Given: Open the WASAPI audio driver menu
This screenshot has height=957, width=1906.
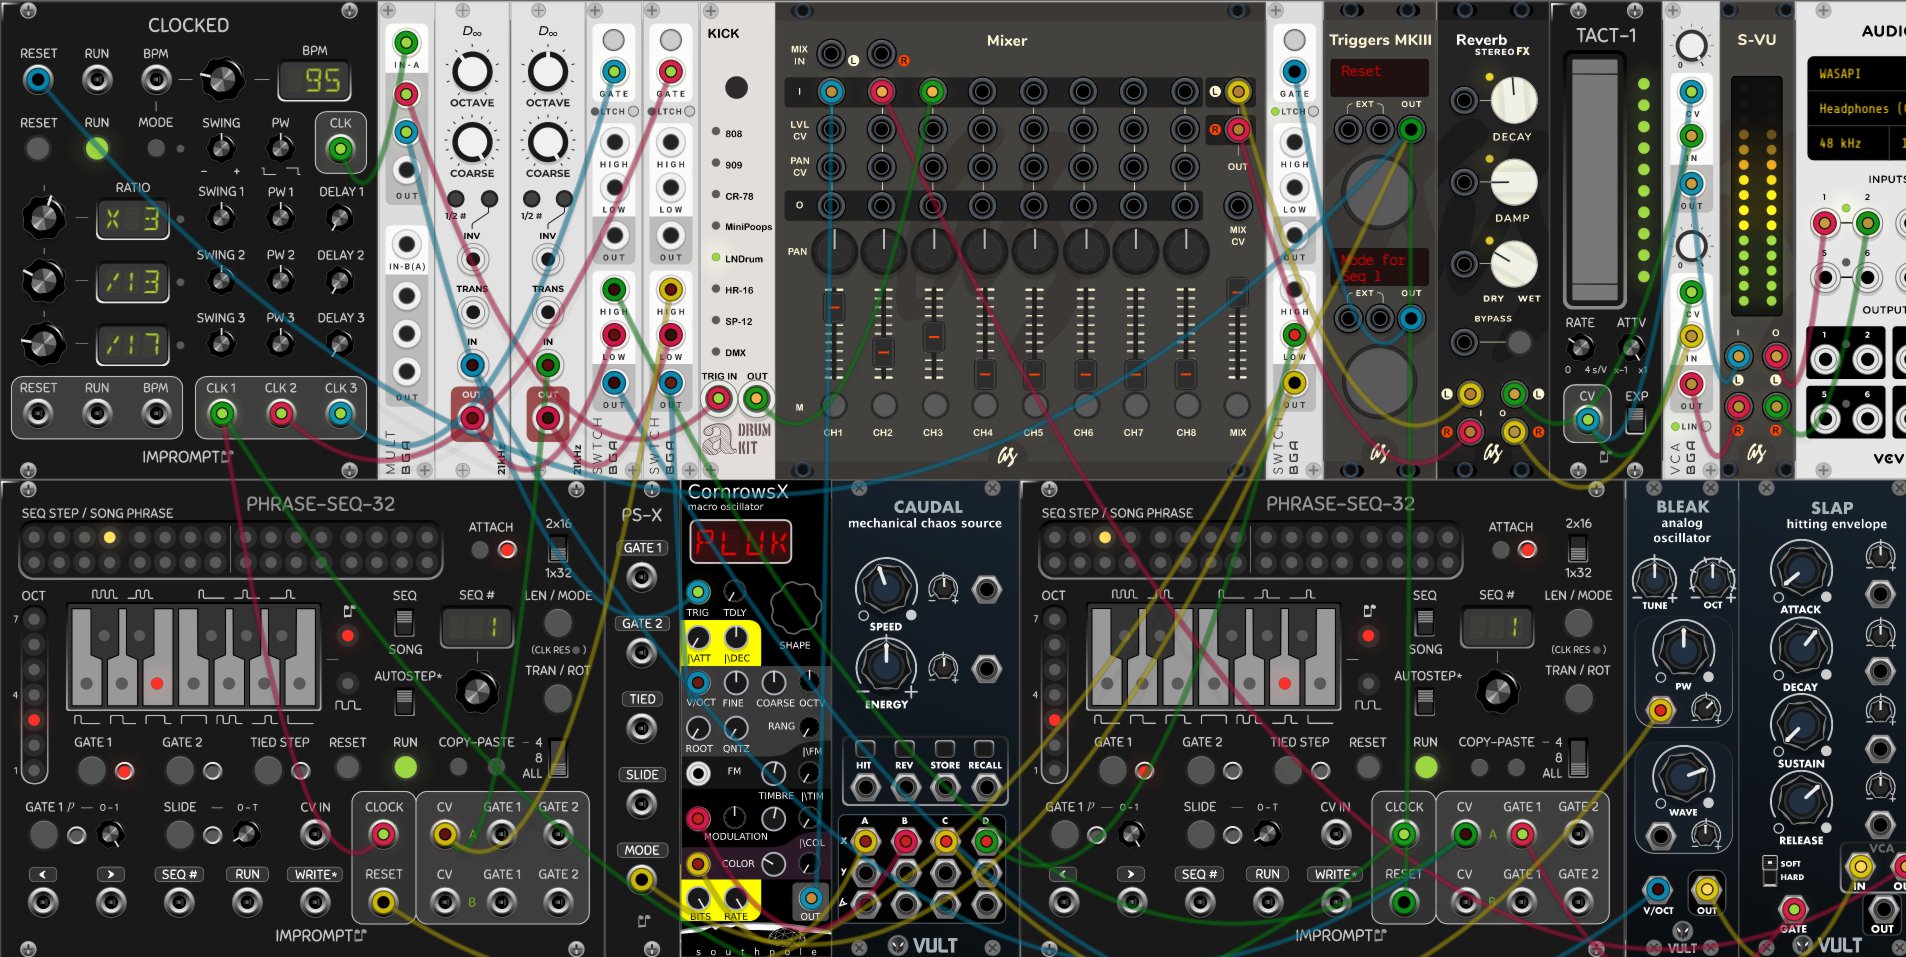Looking at the screenshot, I should point(1856,74).
